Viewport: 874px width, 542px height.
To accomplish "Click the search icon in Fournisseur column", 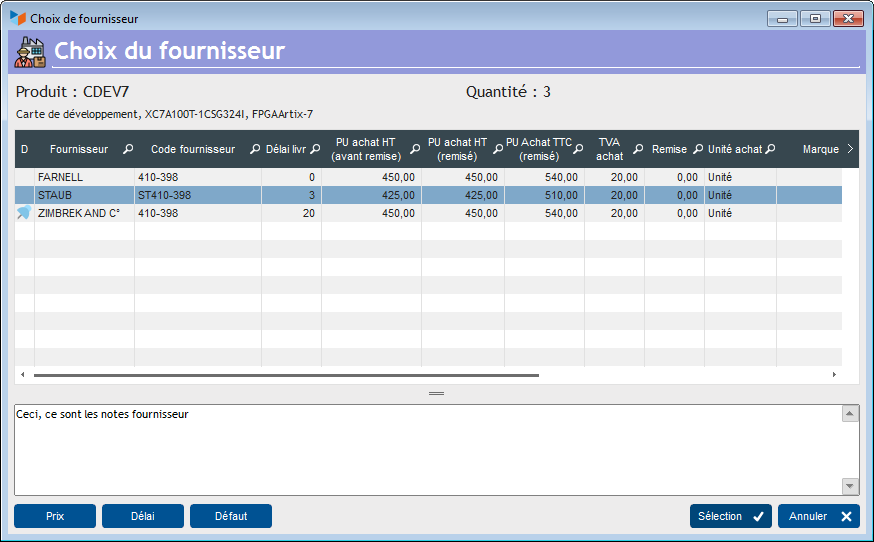I will tap(127, 149).
